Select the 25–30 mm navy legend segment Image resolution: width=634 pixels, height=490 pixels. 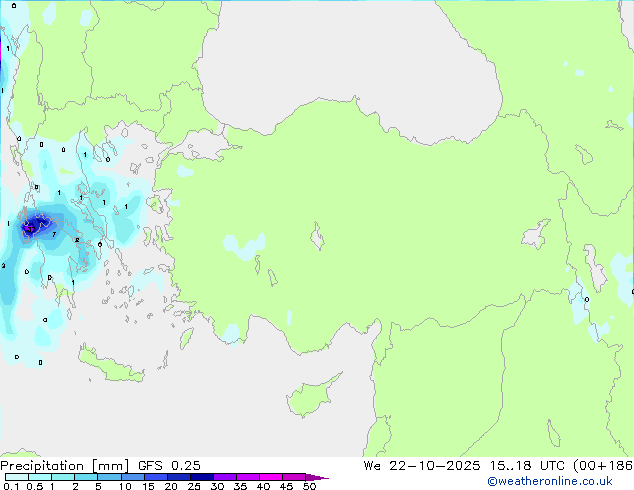201,477
